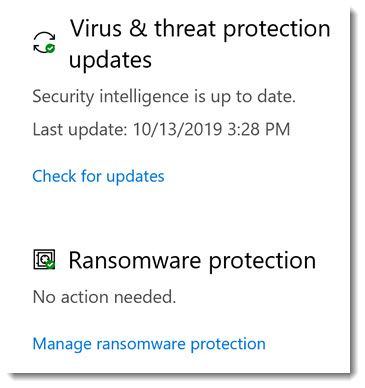
Task: Click the 'No action needed.' status text
Action: click(x=104, y=296)
